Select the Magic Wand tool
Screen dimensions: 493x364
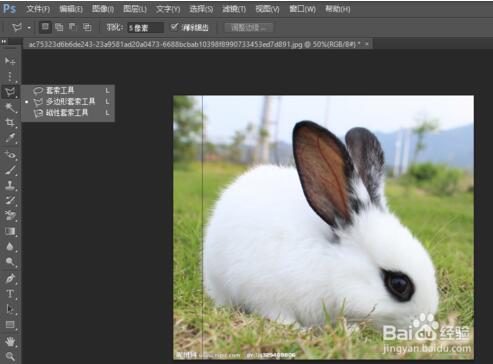10,107
